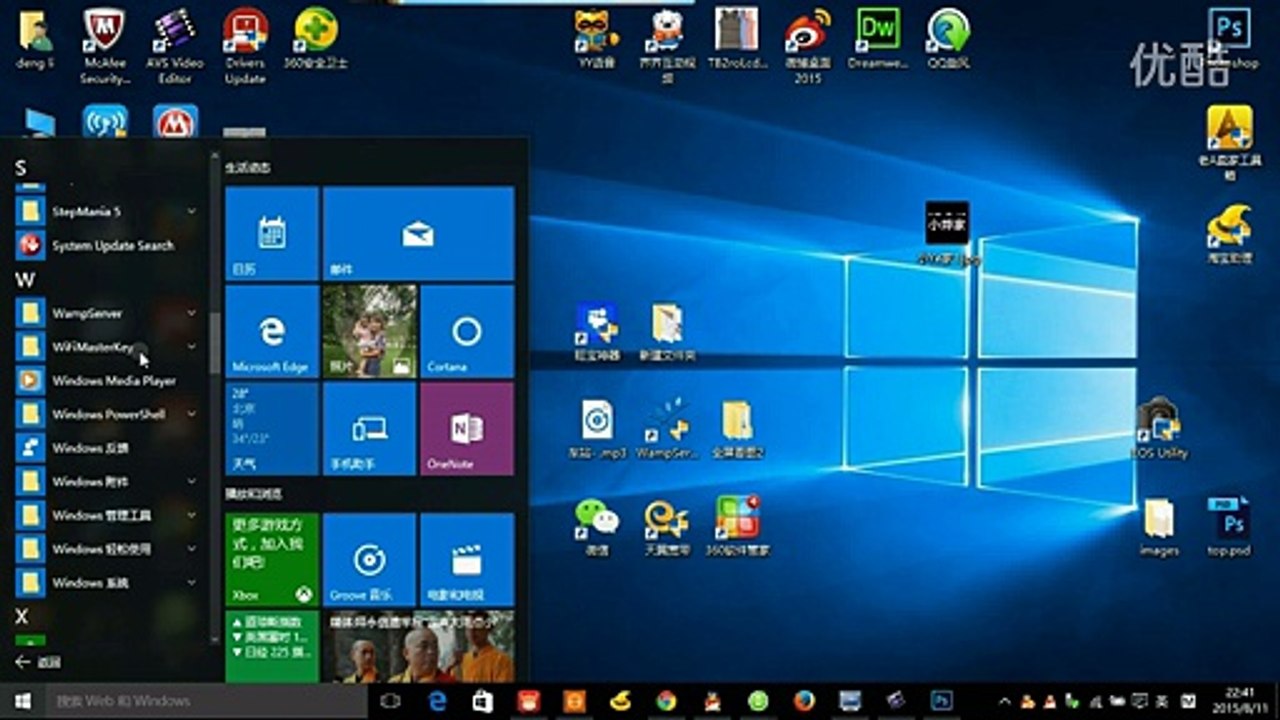
Task: Open the 微信 (WeChat) desktop icon
Action: (x=596, y=526)
